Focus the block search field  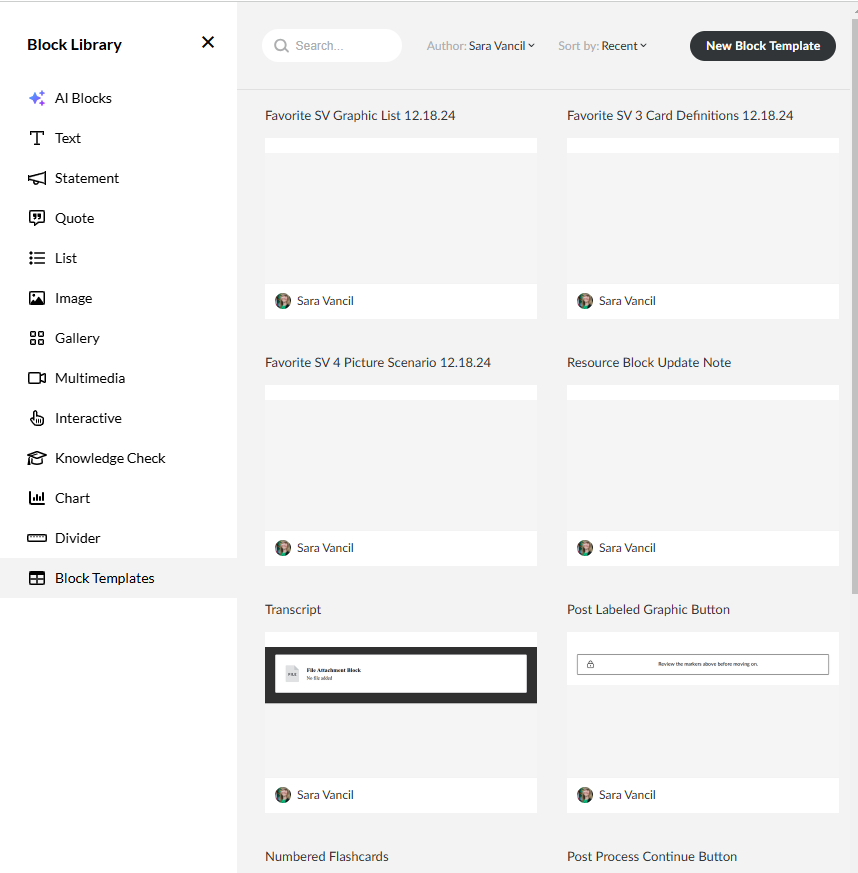pos(342,46)
